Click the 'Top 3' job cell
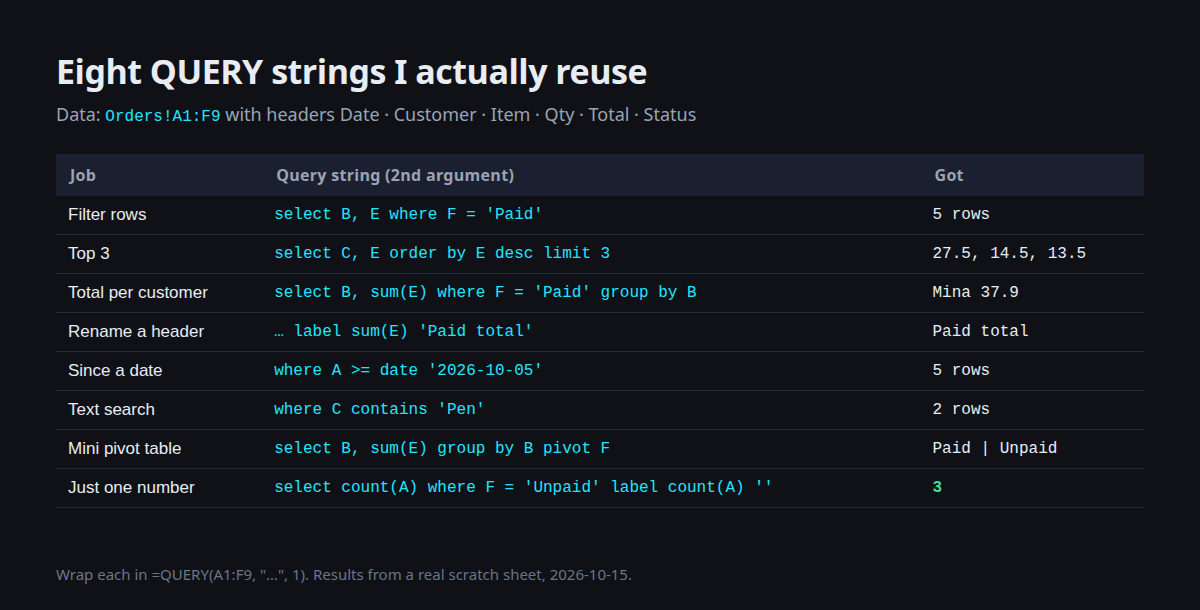The image size is (1200, 610). click(89, 253)
